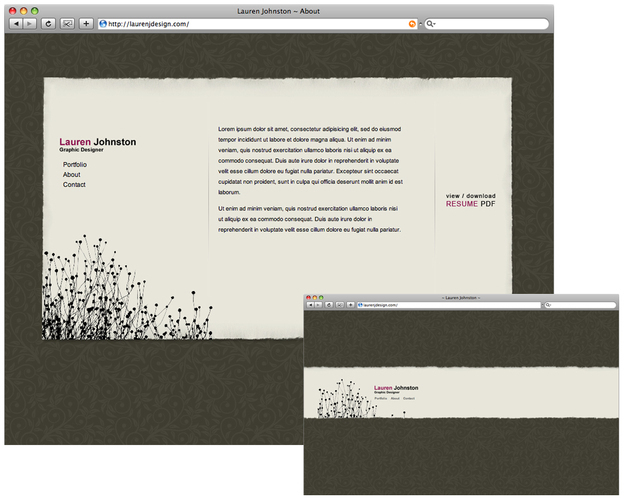Click the plus button in the small window toolbar

[351, 305]
